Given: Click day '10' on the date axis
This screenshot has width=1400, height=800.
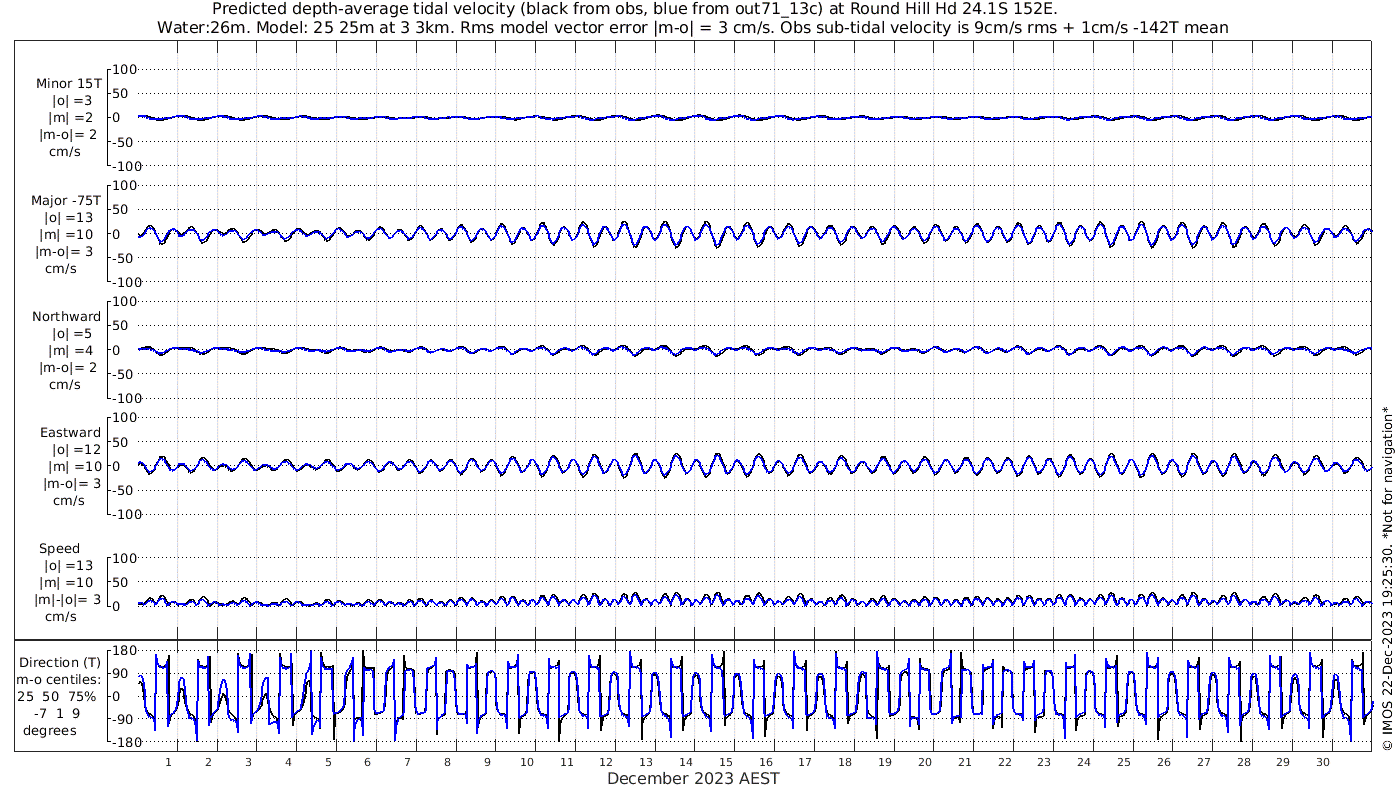Looking at the screenshot, I should [x=527, y=762].
